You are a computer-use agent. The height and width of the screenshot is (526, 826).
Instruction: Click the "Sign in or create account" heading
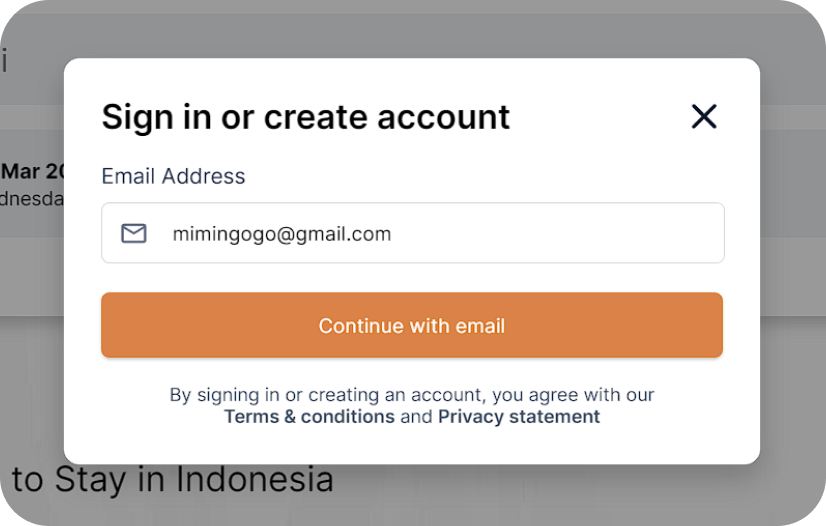click(305, 117)
